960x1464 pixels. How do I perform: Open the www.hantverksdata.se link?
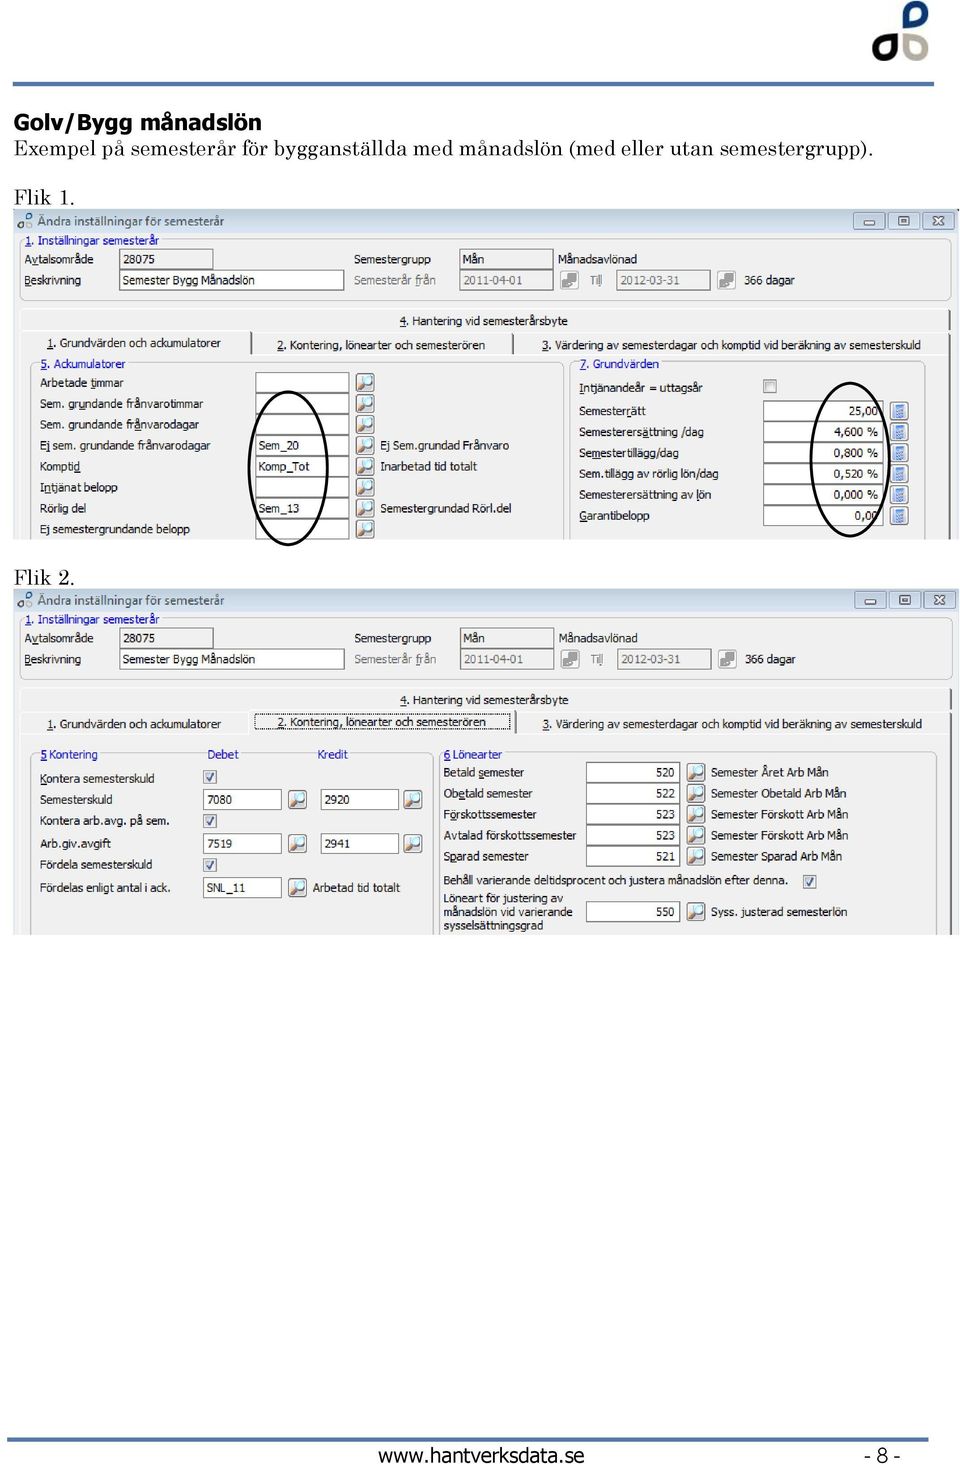pos(481,1455)
